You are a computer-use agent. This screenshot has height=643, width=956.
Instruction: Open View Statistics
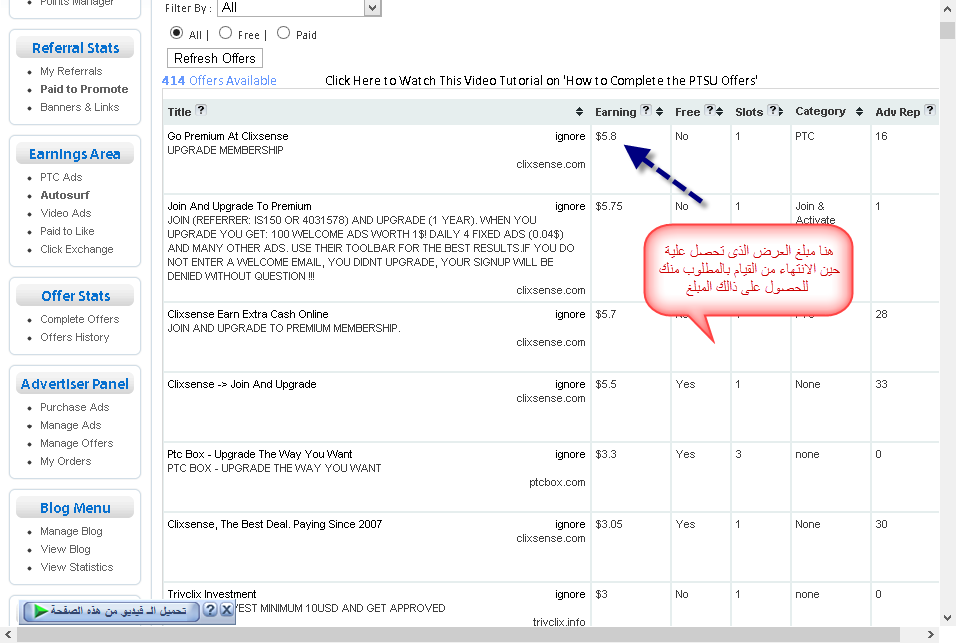77,567
